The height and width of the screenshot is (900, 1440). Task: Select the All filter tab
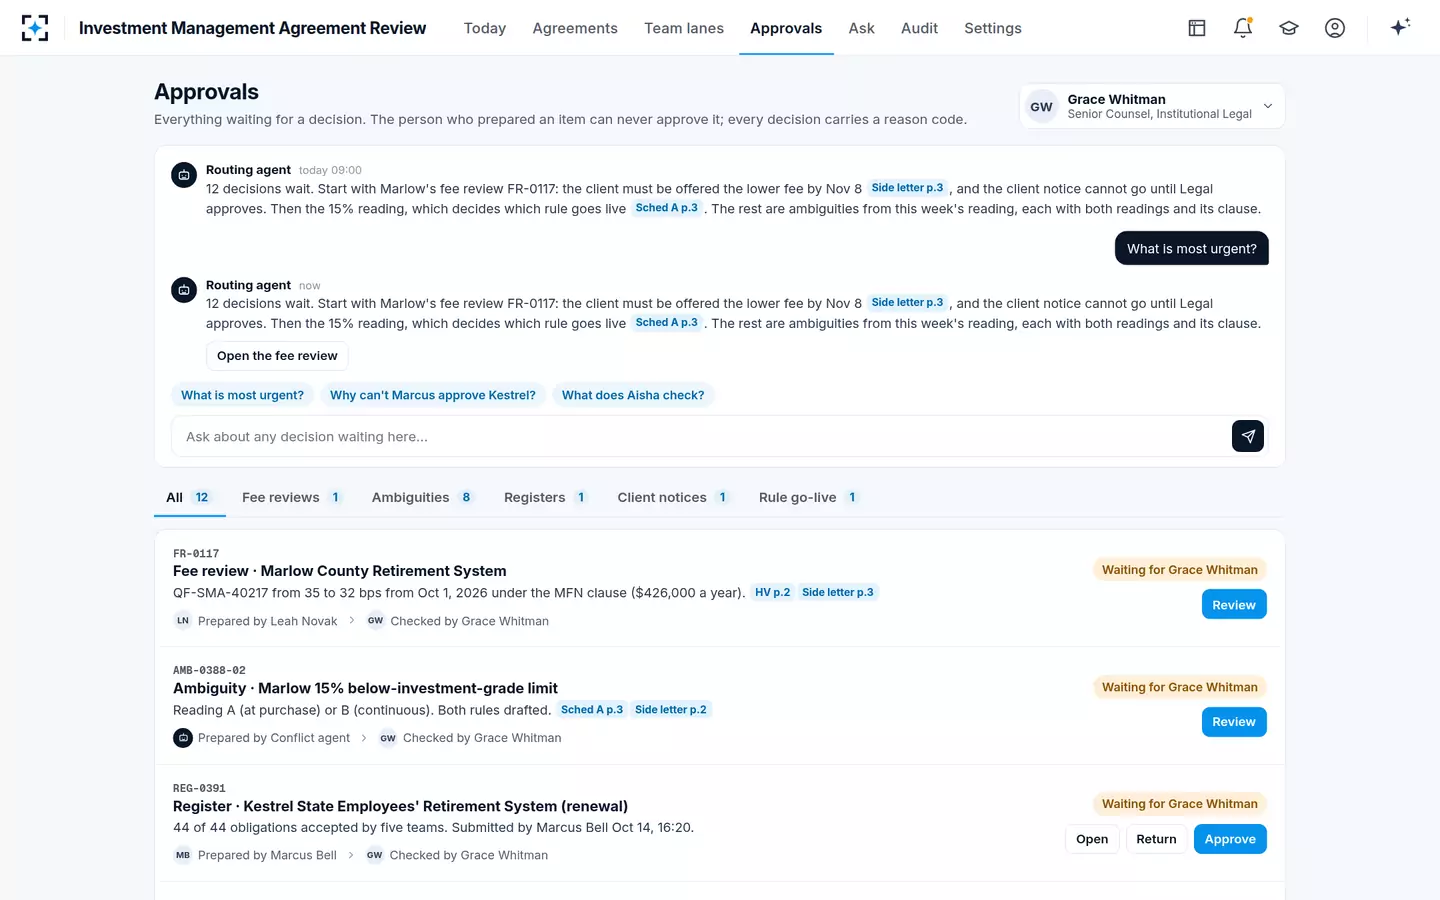(x=189, y=497)
